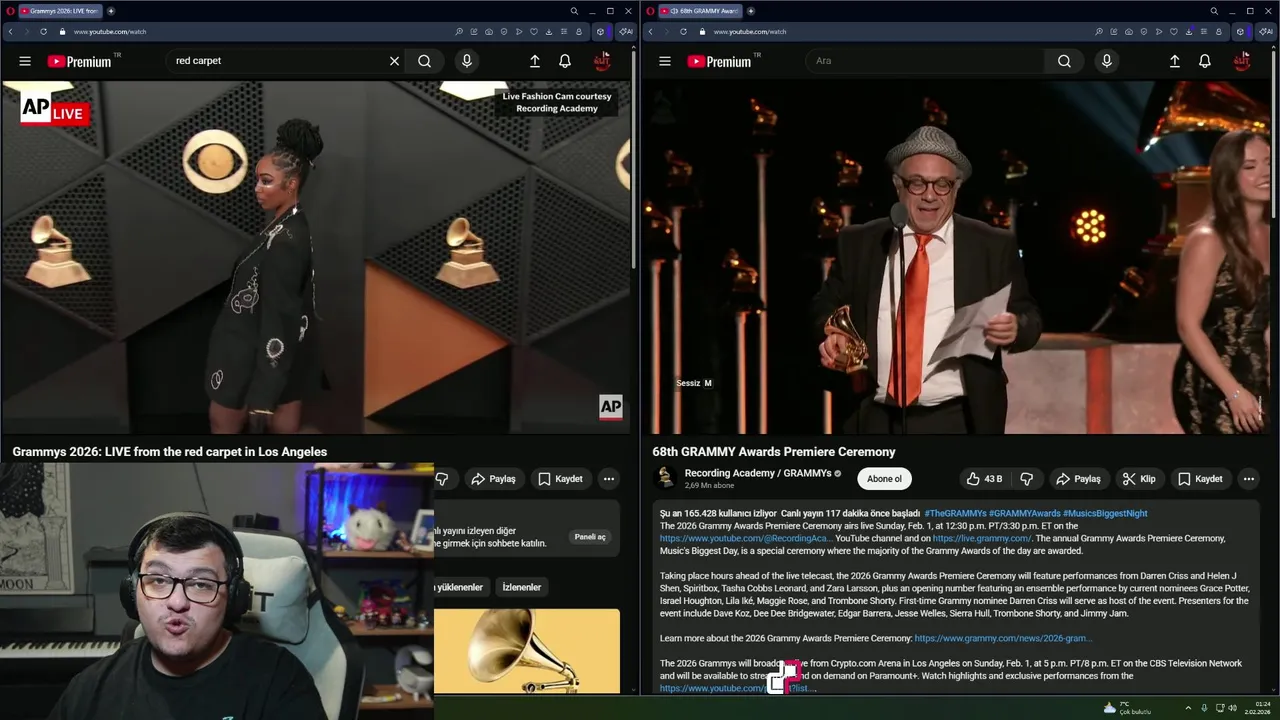Open the #TheGRAMMYs hashtag link
Viewport: 1280px width, 720px height.
coord(955,513)
